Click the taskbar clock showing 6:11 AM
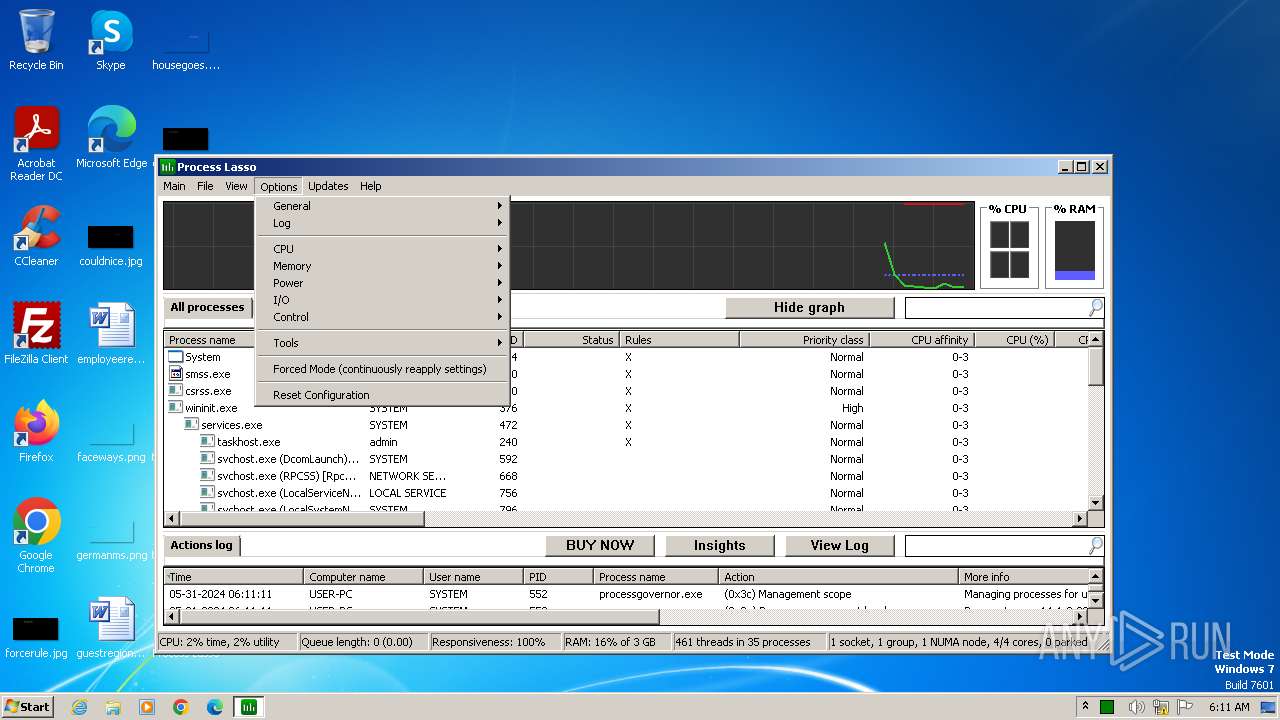The image size is (1280, 720). click(1229, 707)
